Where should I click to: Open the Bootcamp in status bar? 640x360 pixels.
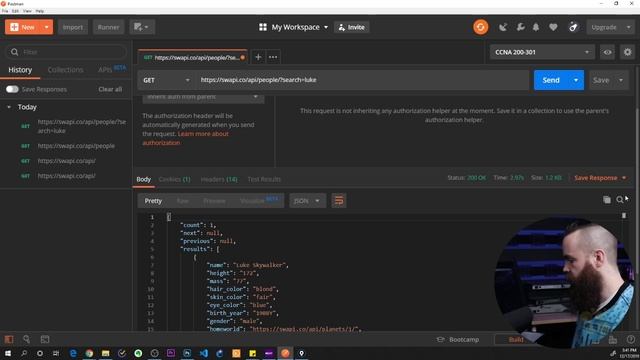coord(458,340)
